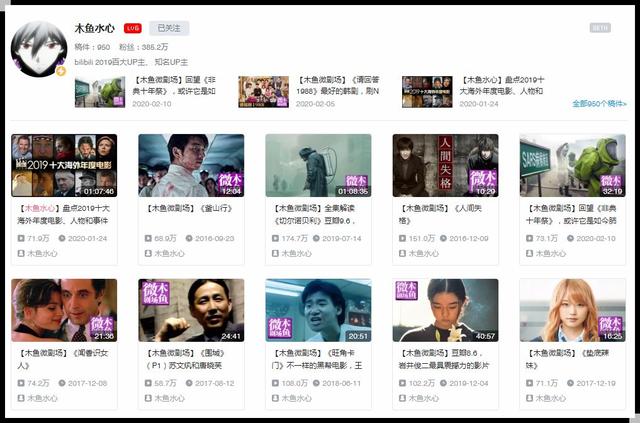Click play count icon beside 68.9万

[148, 238]
